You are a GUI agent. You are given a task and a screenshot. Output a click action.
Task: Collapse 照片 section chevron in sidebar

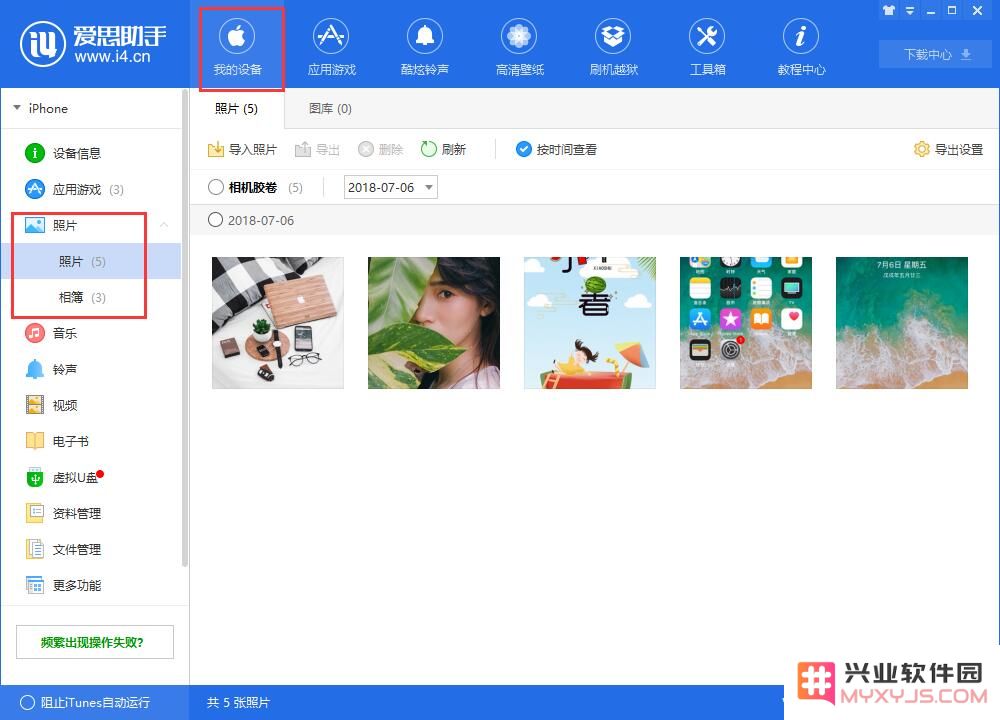[x=164, y=225]
